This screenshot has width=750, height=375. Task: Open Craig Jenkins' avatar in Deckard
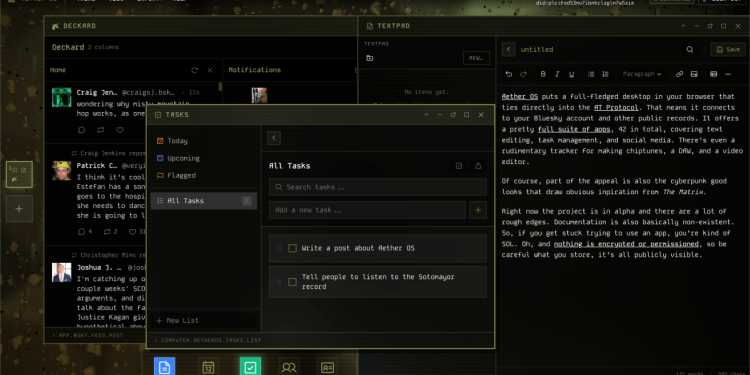tap(62, 97)
